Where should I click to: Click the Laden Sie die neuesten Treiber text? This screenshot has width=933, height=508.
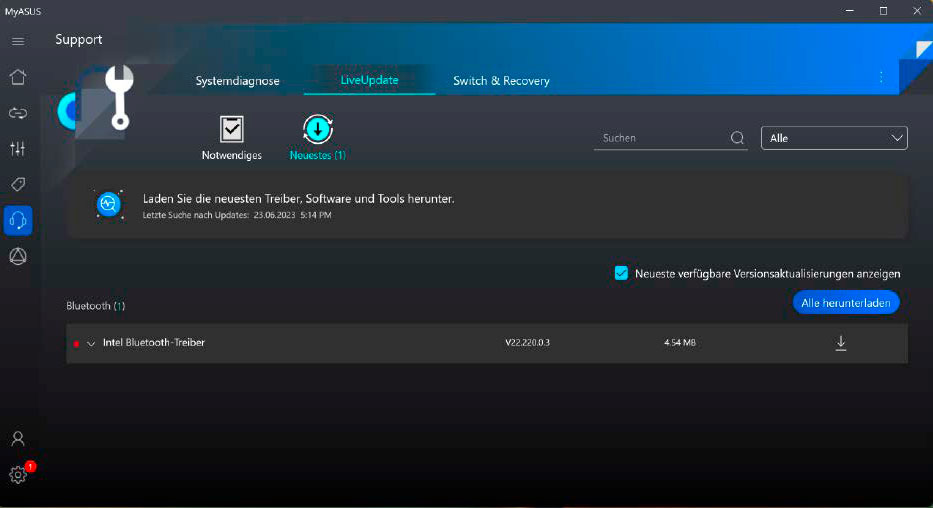(298, 199)
